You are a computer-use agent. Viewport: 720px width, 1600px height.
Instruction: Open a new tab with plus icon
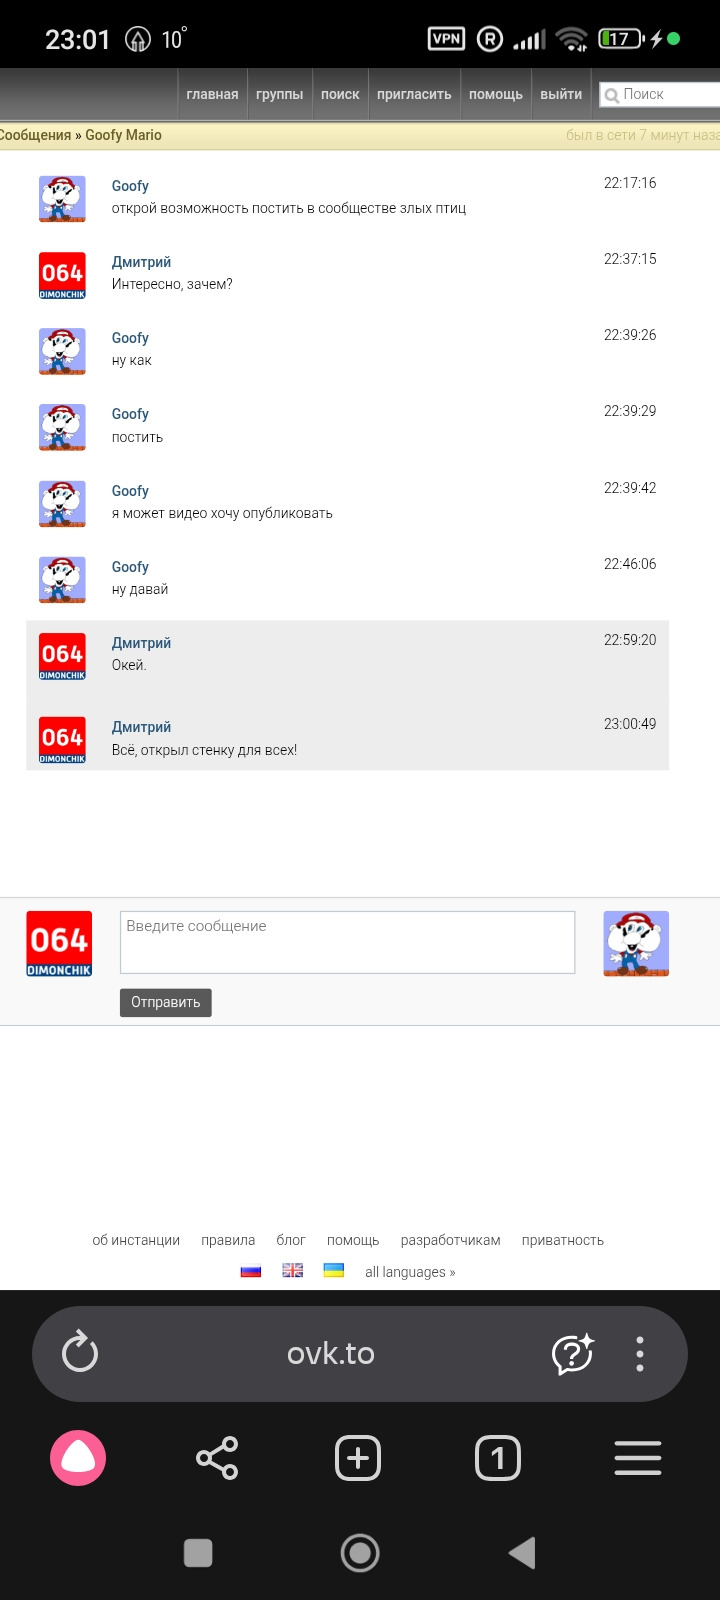click(x=358, y=1458)
